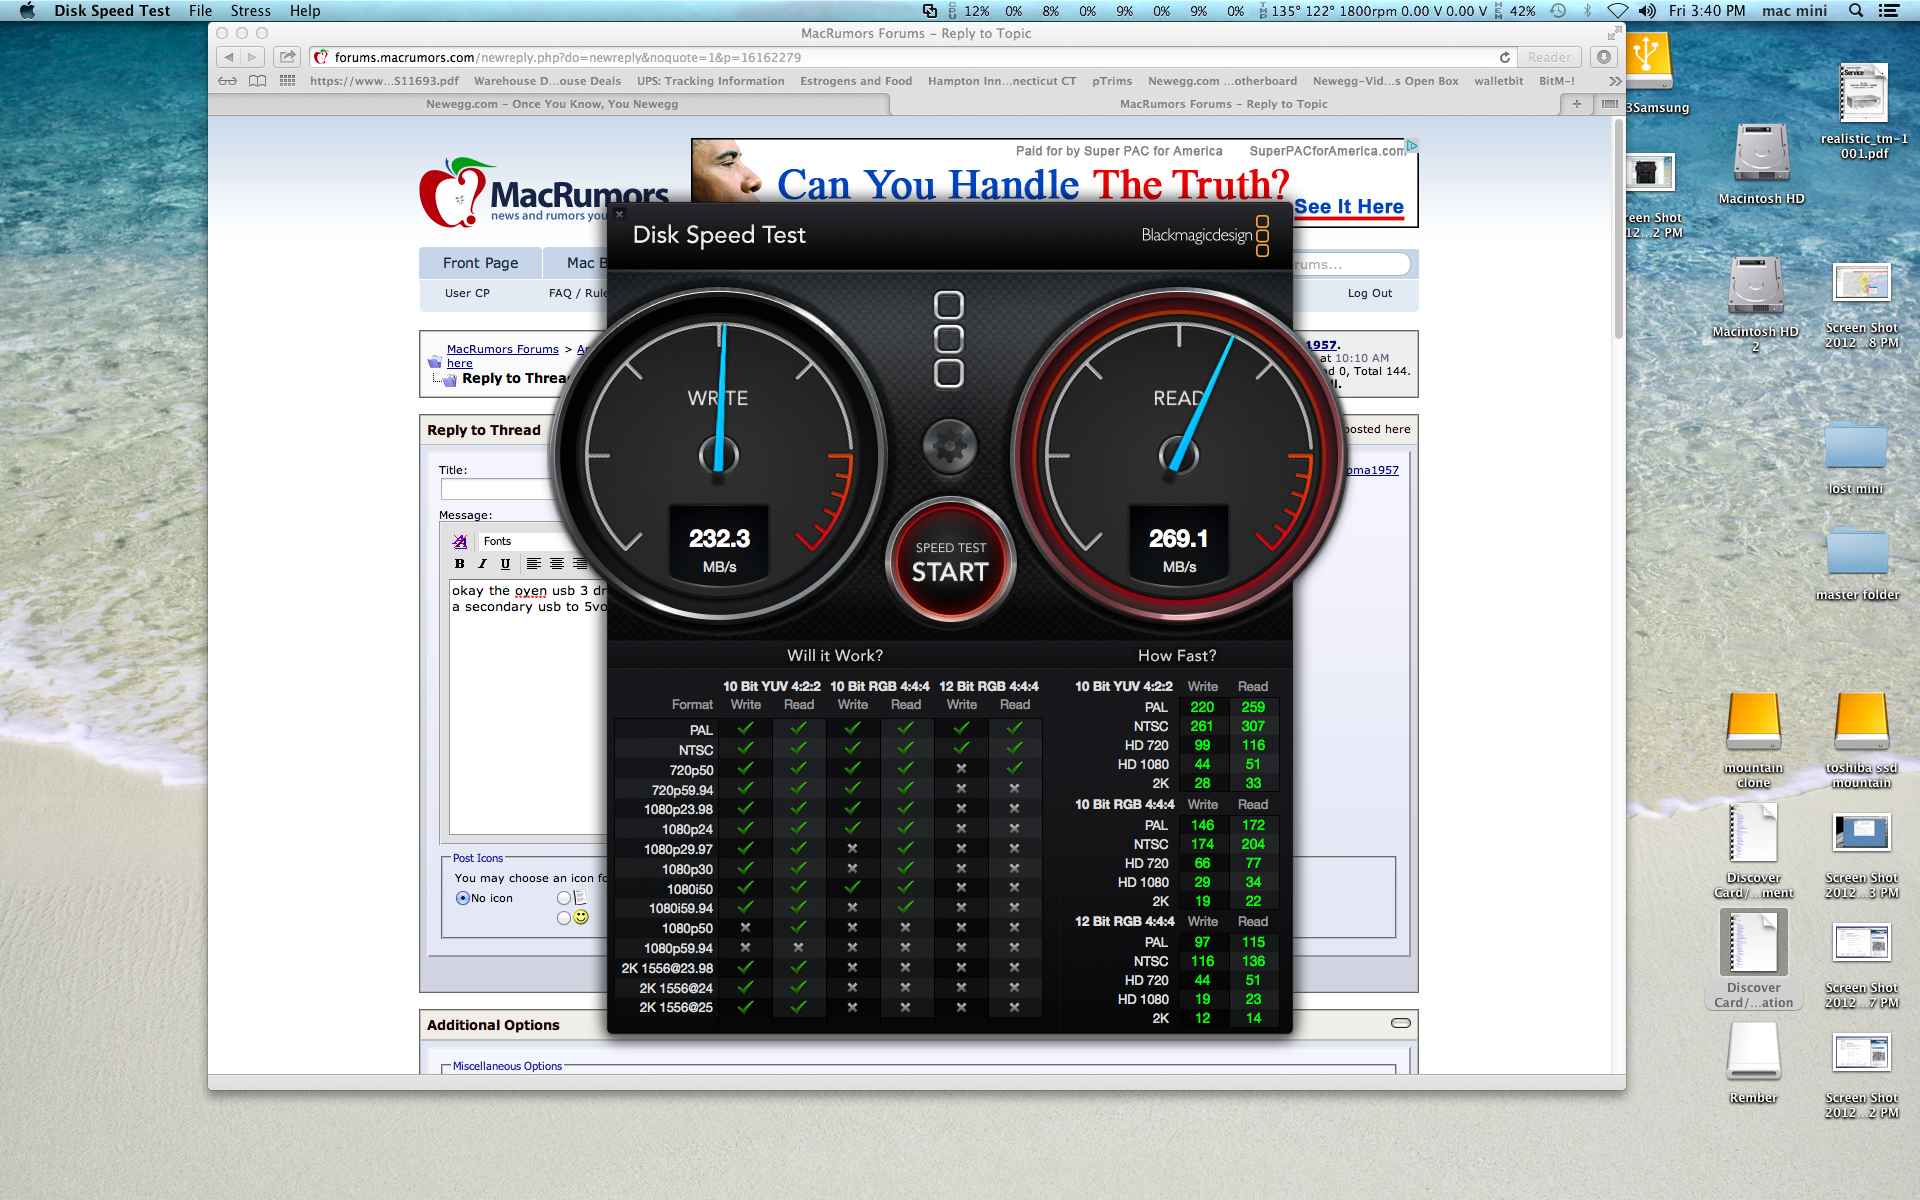
Task: Open the File menu
Action: [200, 11]
